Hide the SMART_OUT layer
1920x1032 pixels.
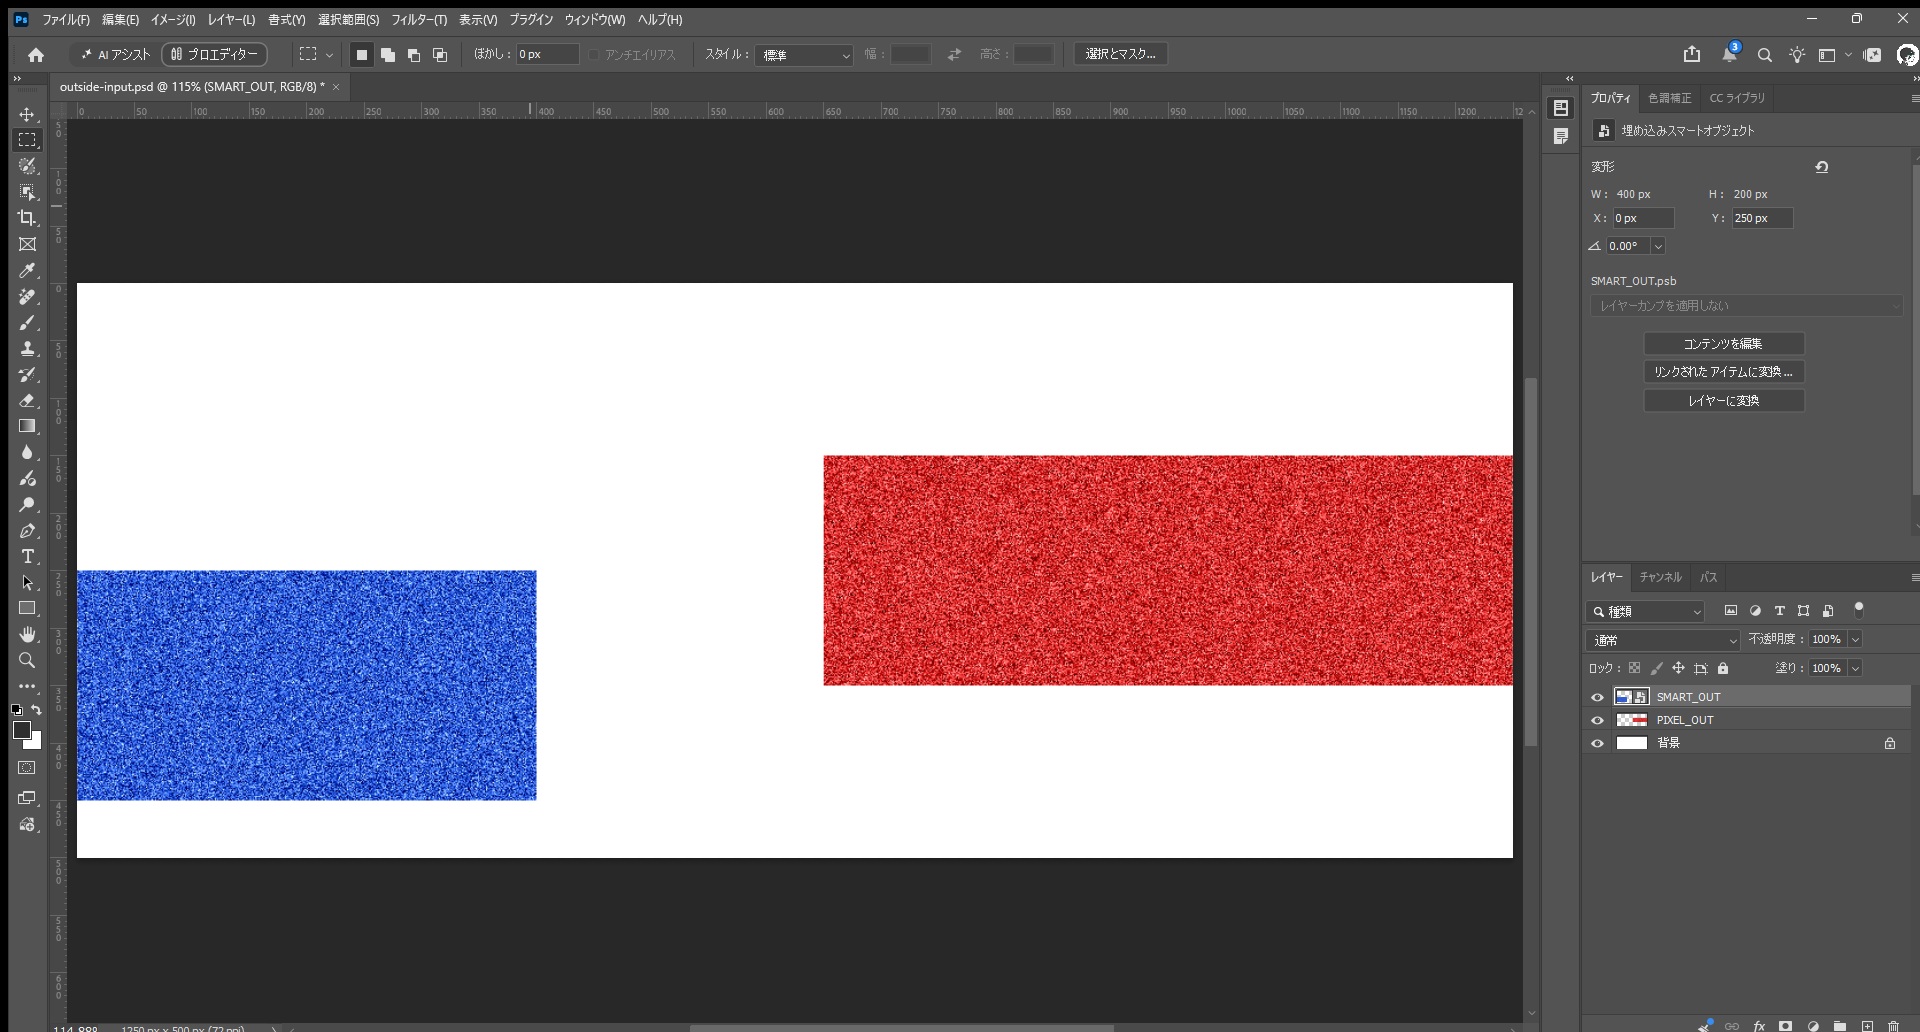(x=1597, y=697)
